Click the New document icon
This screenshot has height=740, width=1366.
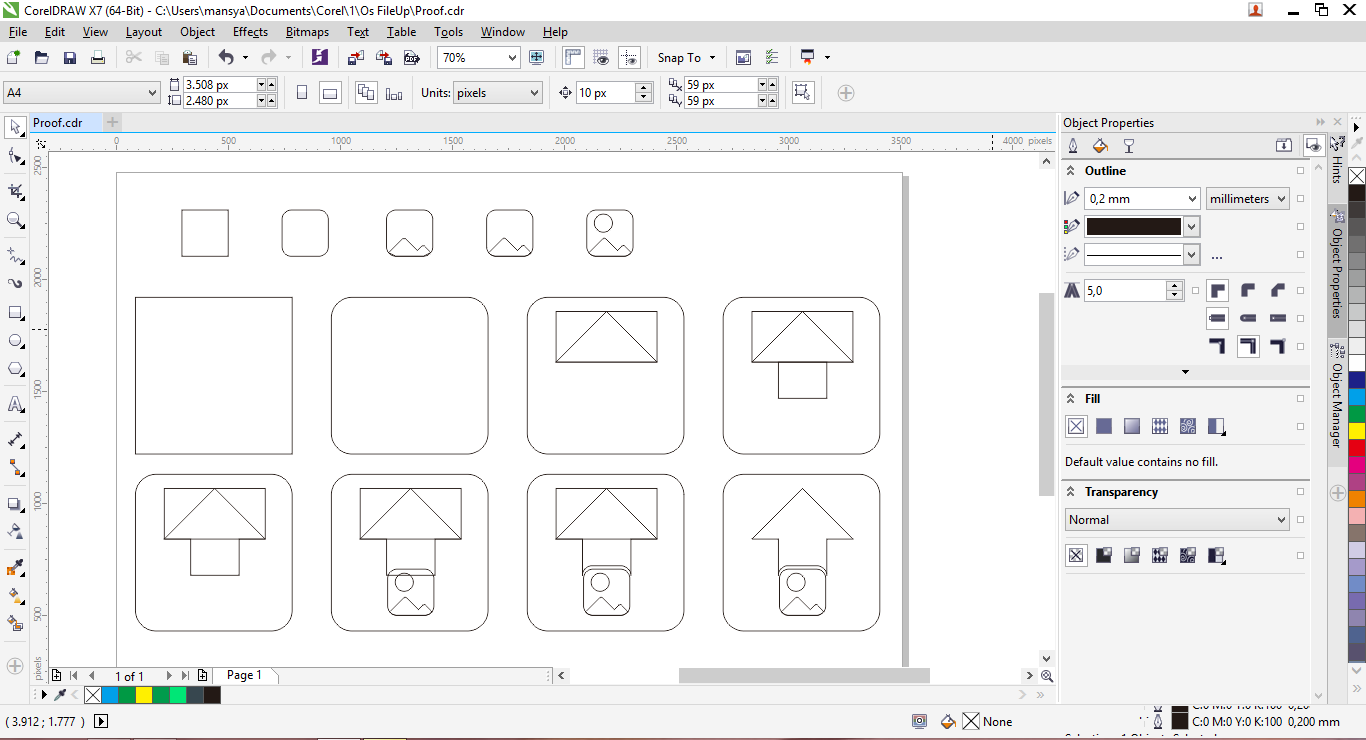pyautogui.click(x=13, y=58)
